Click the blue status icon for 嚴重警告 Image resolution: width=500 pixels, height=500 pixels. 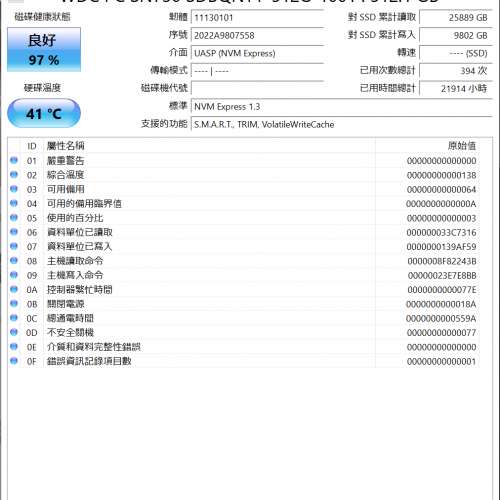pyautogui.click(x=14, y=160)
